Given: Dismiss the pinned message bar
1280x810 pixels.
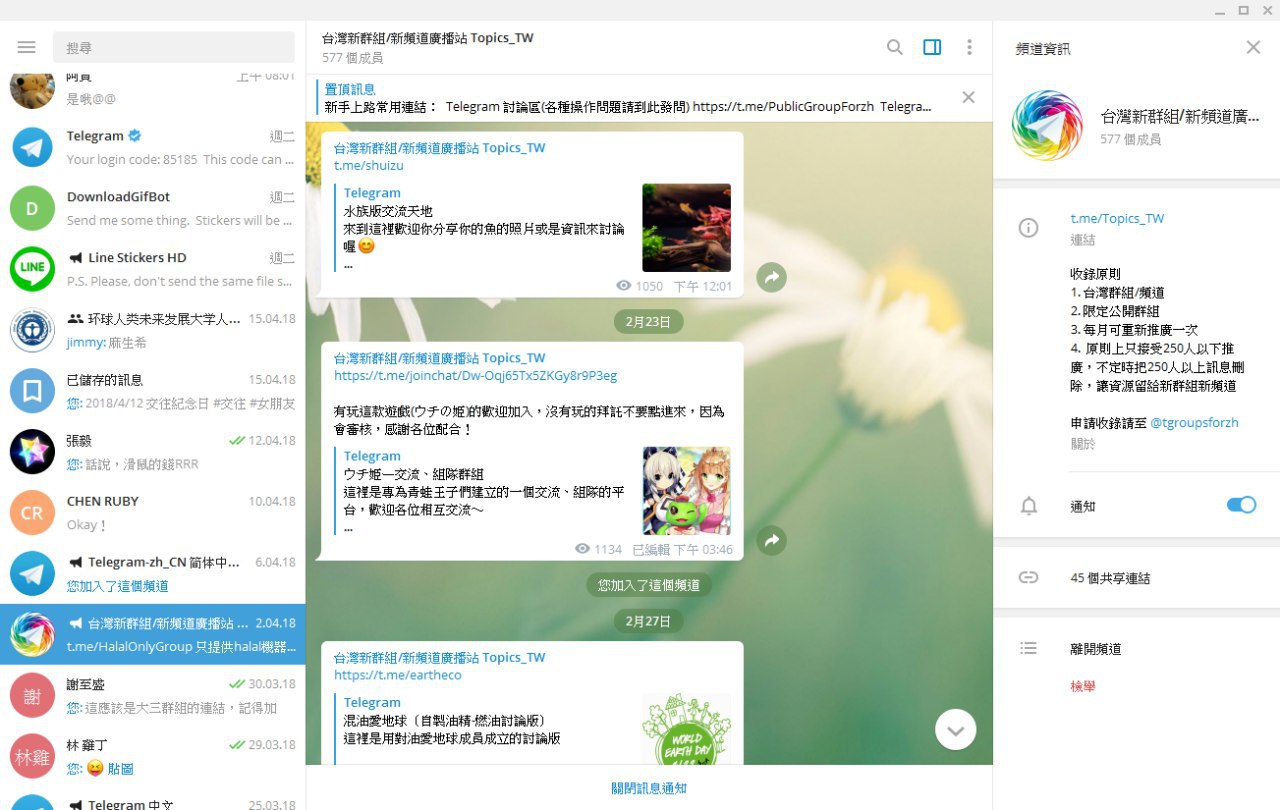Looking at the screenshot, I should point(968,97).
